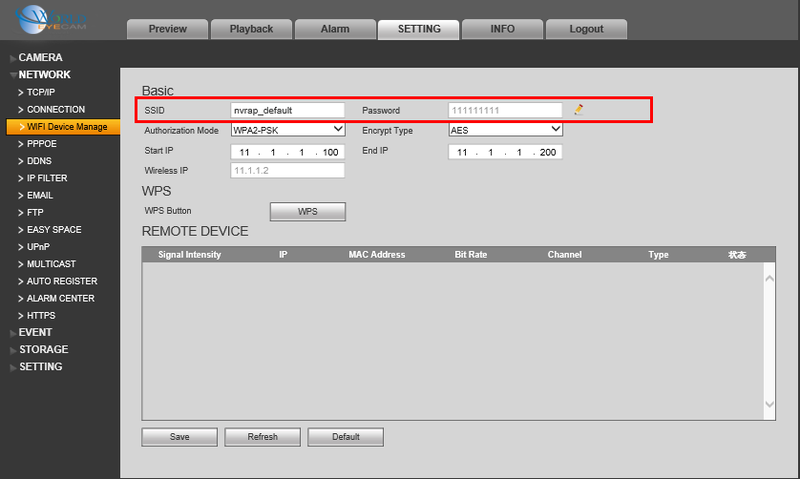Open FTP settings
Screen dimensions: 800x479
coord(35,213)
